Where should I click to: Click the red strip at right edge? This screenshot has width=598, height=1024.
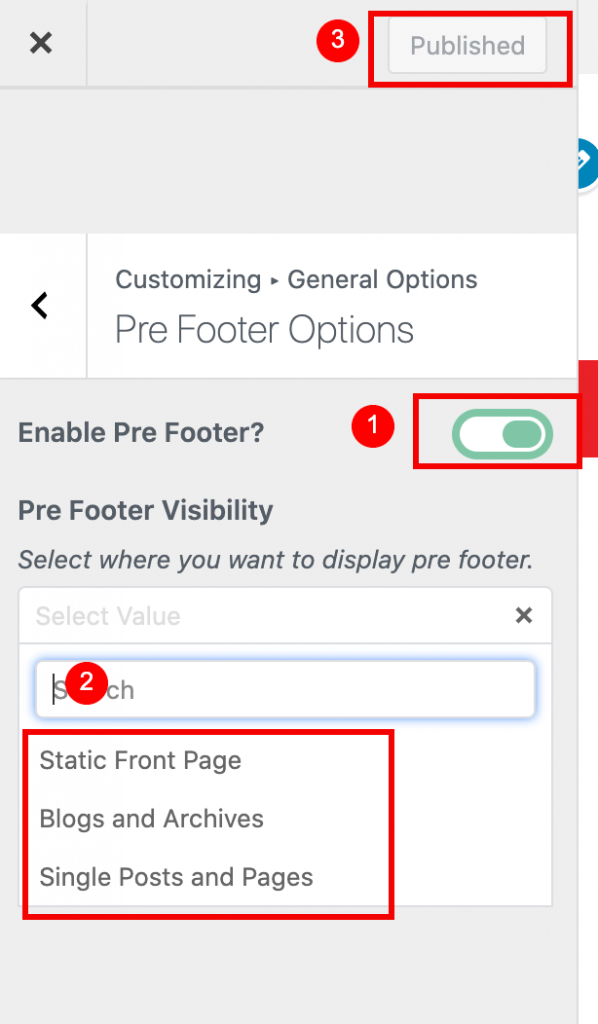[x=588, y=408]
